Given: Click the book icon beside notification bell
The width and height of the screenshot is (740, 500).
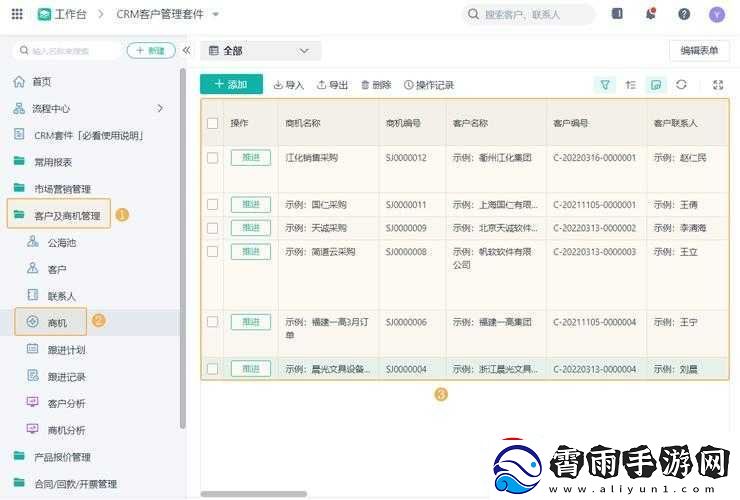Looking at the screenshot, I should [617, 14].
